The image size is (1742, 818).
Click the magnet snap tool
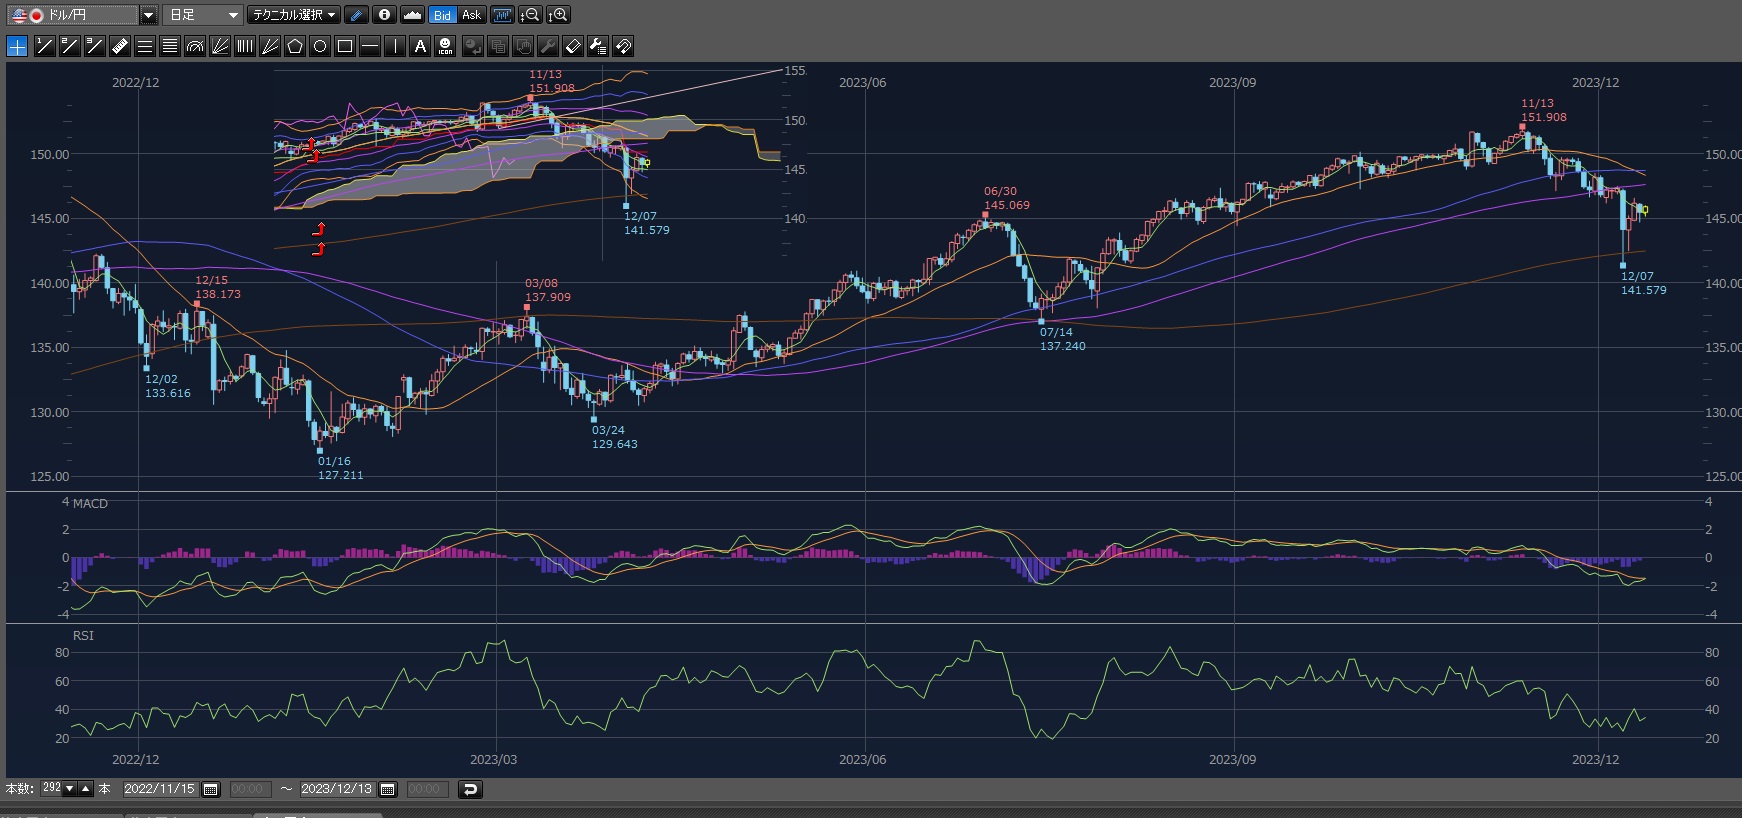point(623,46)
